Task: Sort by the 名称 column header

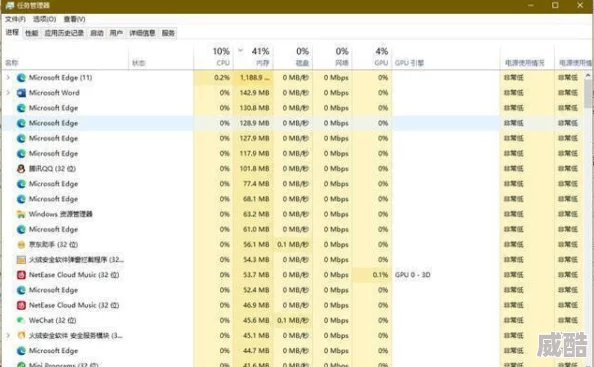Action: pos(65,57)
